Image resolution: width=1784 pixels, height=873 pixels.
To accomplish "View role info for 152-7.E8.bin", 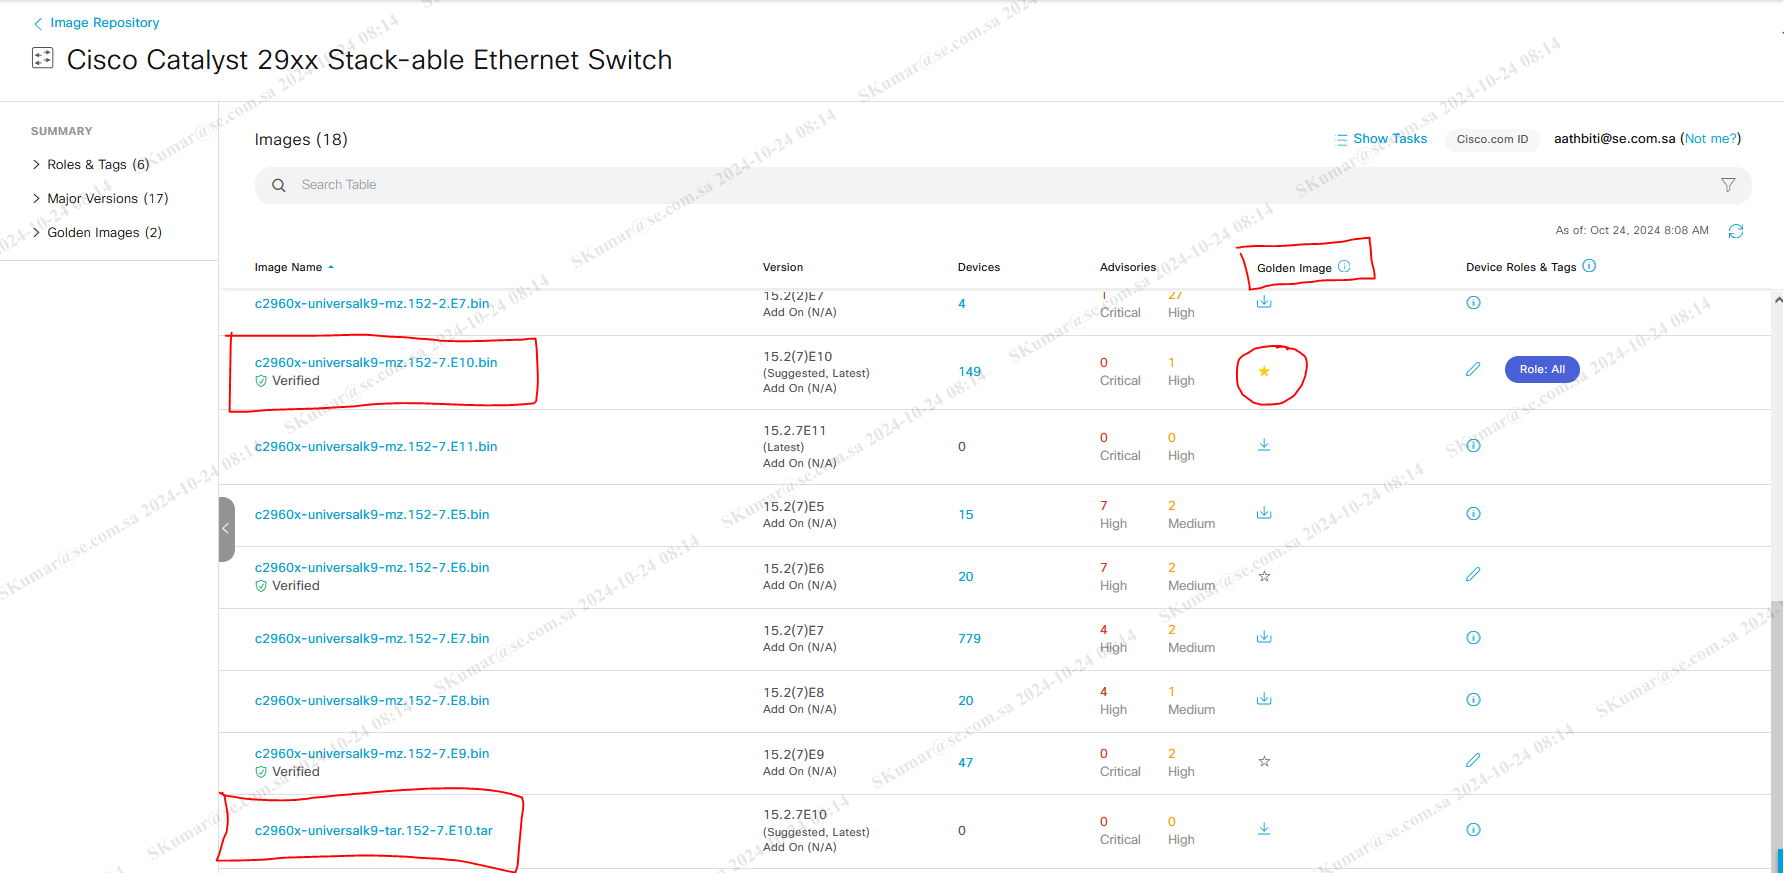I will (1473, 699).
